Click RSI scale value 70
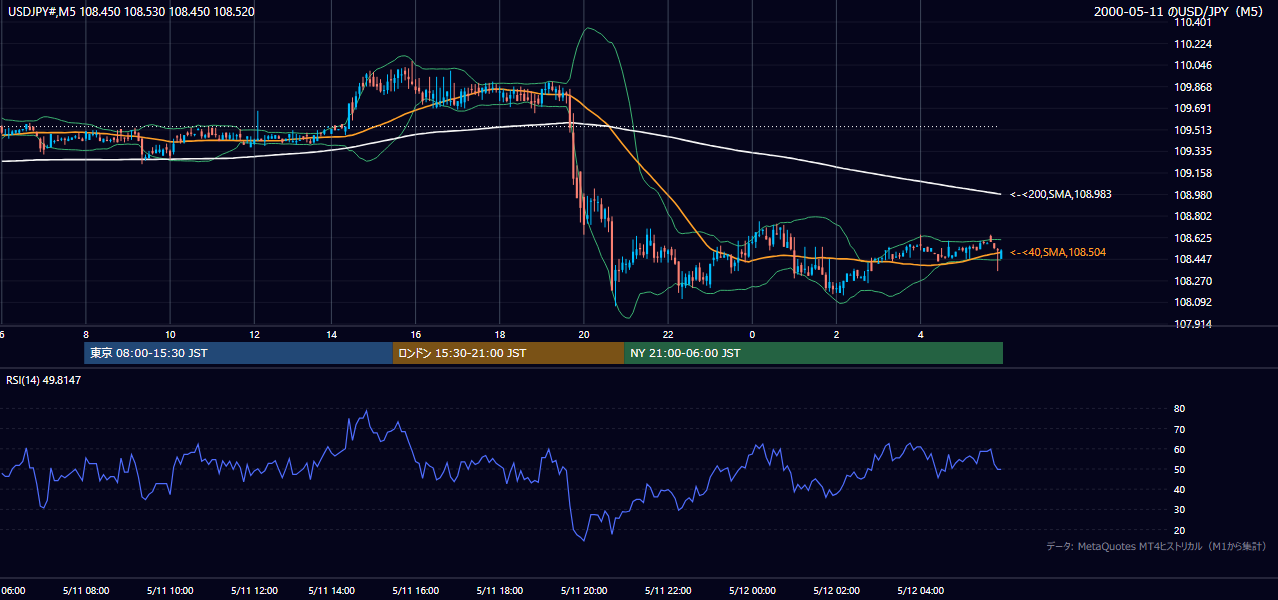This screenshot has height=600, width=1278. [x=1180, y=429]
